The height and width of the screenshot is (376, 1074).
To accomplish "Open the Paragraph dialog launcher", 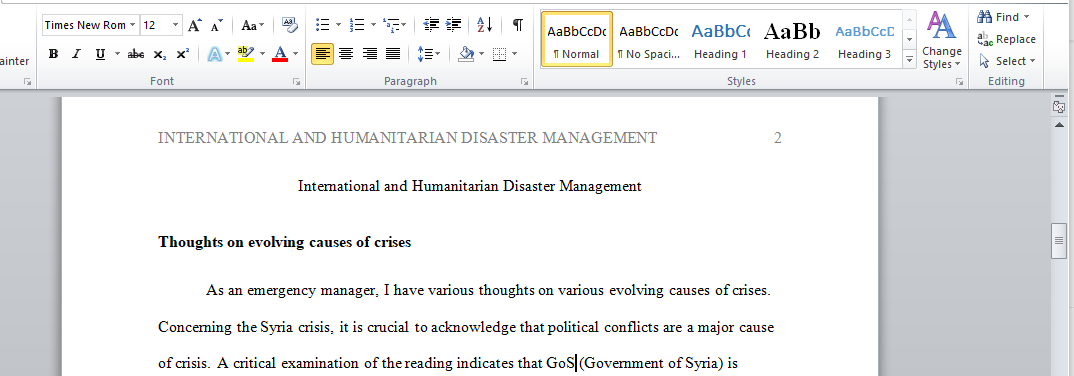I will point(525,82).
